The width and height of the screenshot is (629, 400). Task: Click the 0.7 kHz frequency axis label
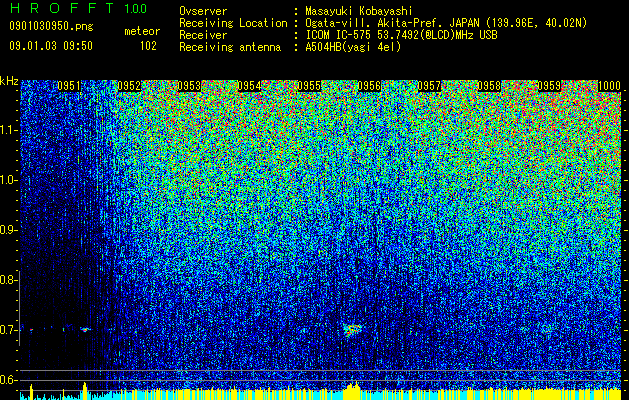point(8,330)
